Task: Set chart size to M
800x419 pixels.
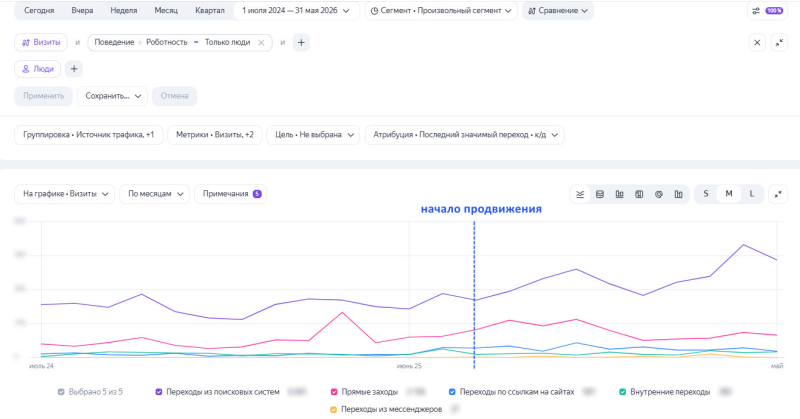Action: [x=729, y=194]
